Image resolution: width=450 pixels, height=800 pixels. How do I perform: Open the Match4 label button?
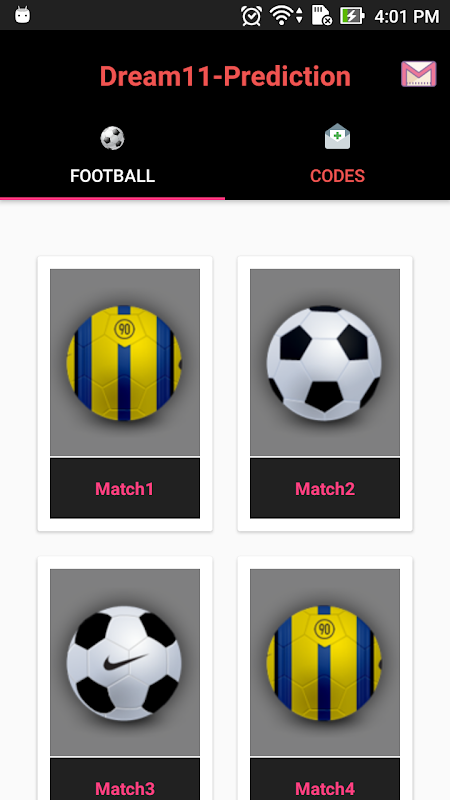pos(325,779)
